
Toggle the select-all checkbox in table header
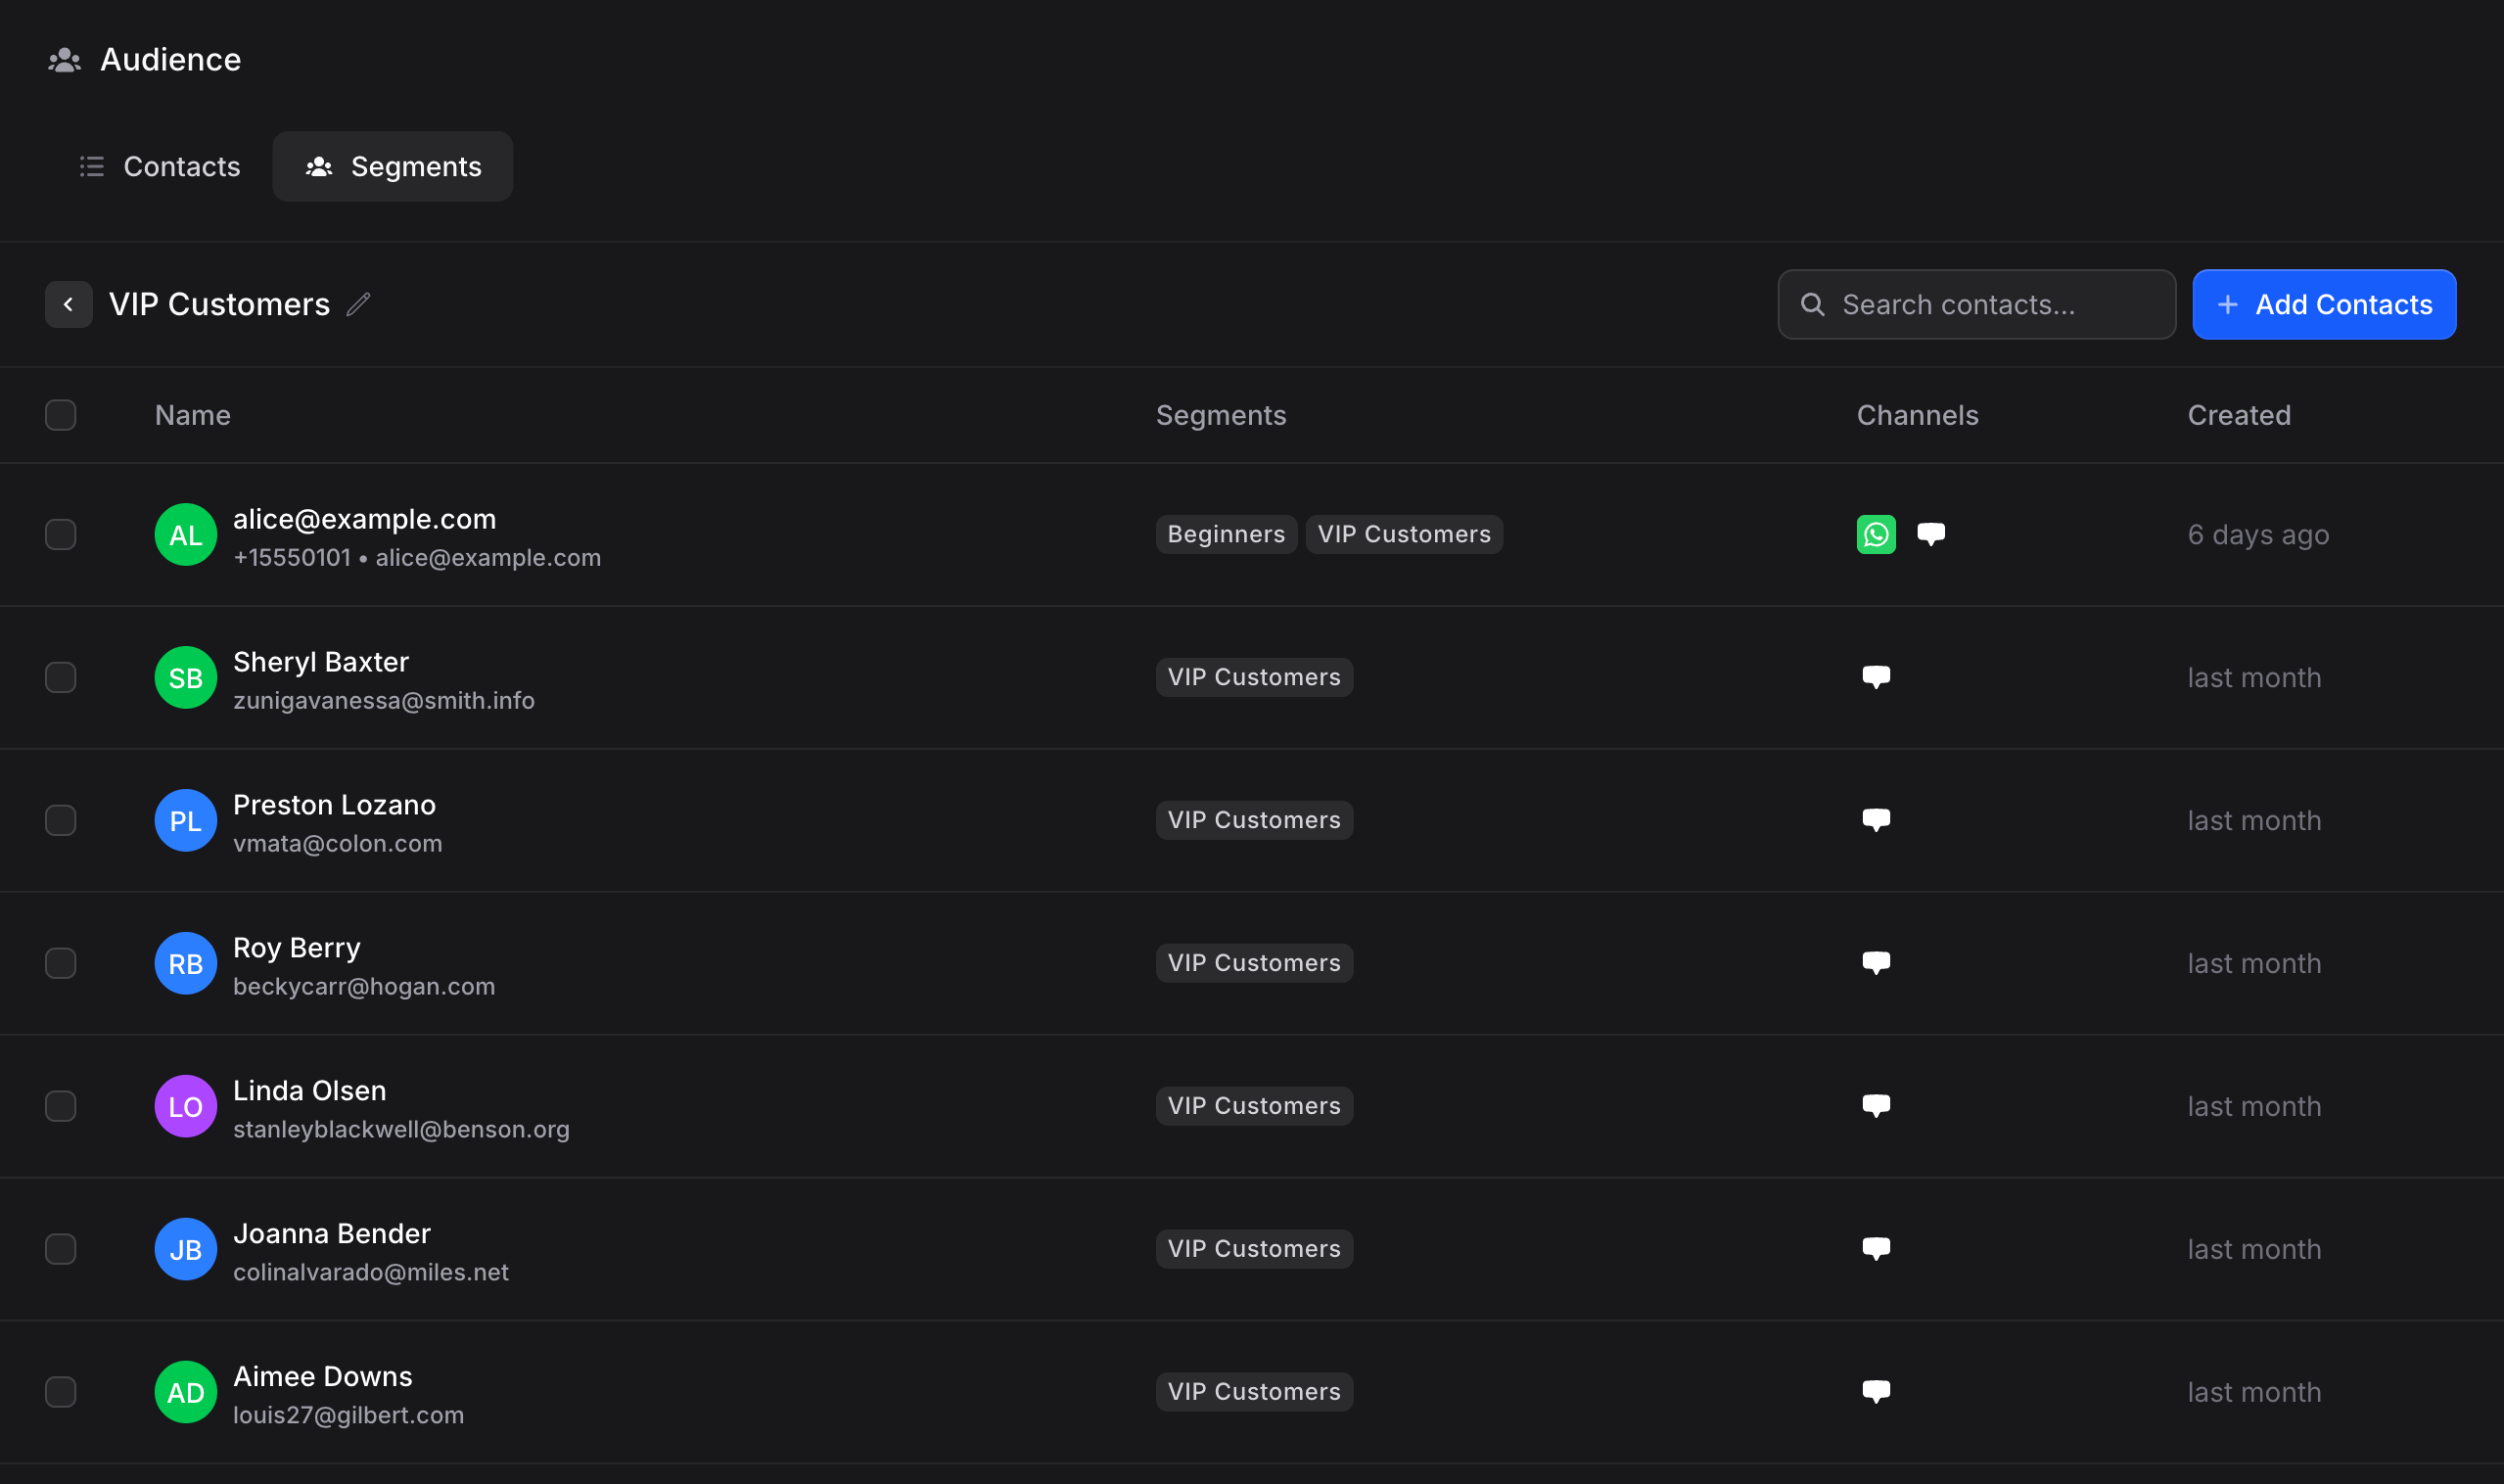click(x=61, y=415)
